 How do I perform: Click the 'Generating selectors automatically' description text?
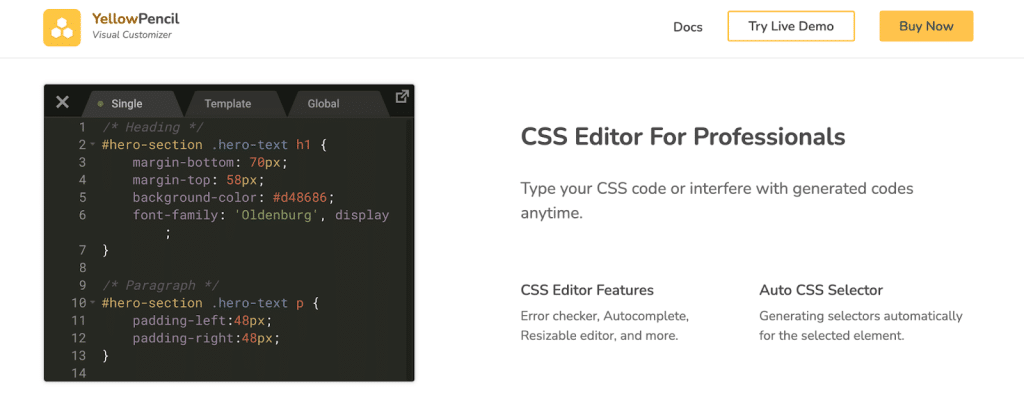point(861,326)
